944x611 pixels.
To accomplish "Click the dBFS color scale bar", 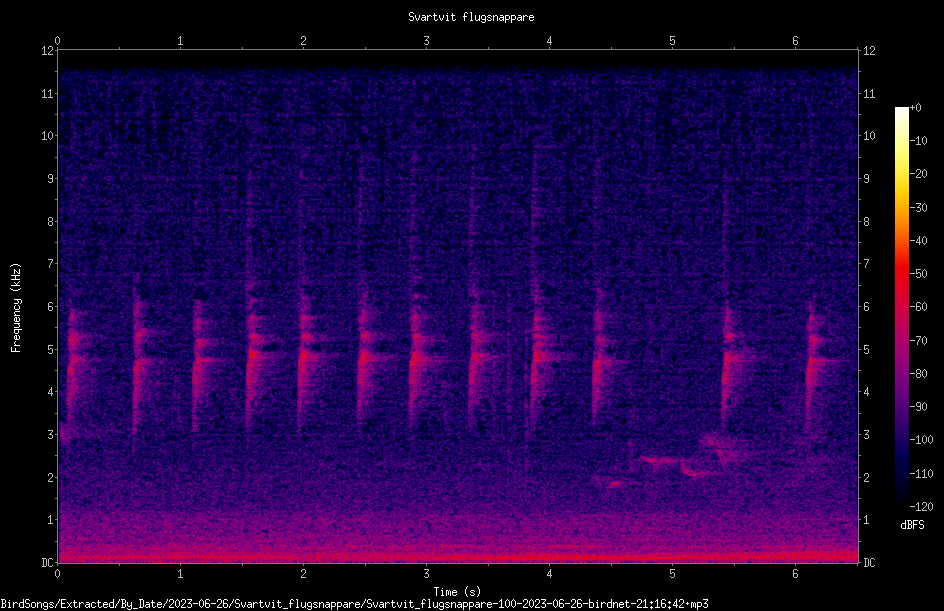I will coord(901,306).
